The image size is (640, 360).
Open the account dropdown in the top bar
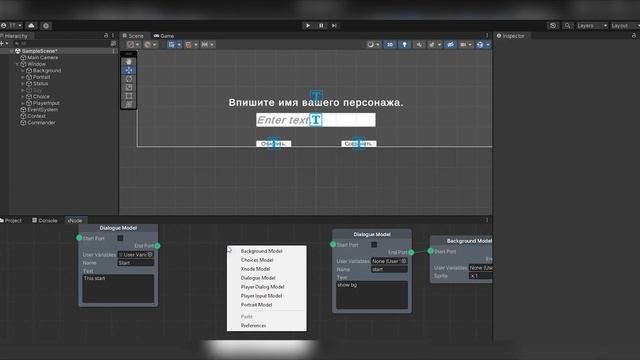(12, 26)
